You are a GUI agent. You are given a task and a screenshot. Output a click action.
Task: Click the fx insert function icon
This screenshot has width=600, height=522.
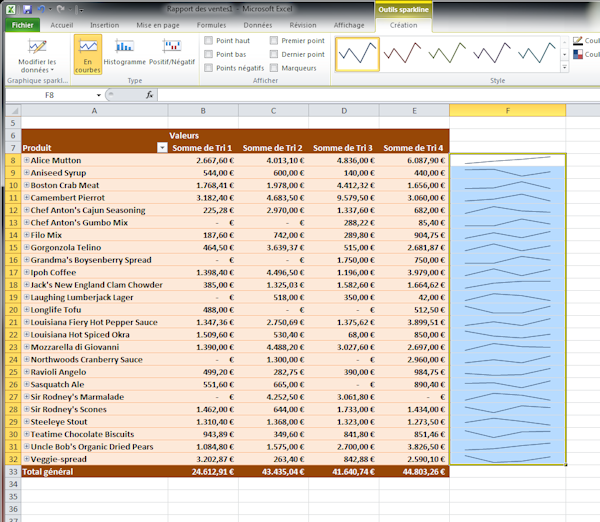pyautogui.click(x=150, y=95)
